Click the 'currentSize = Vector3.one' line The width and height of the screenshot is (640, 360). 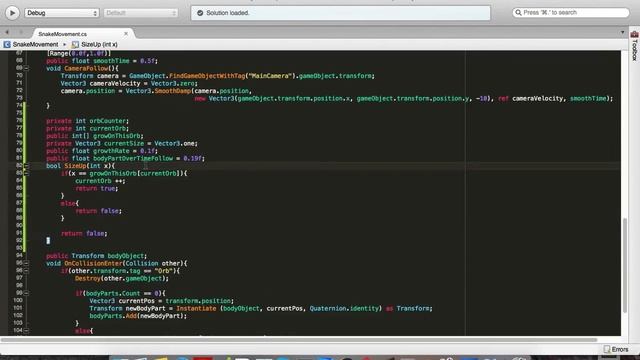(122, 144)
